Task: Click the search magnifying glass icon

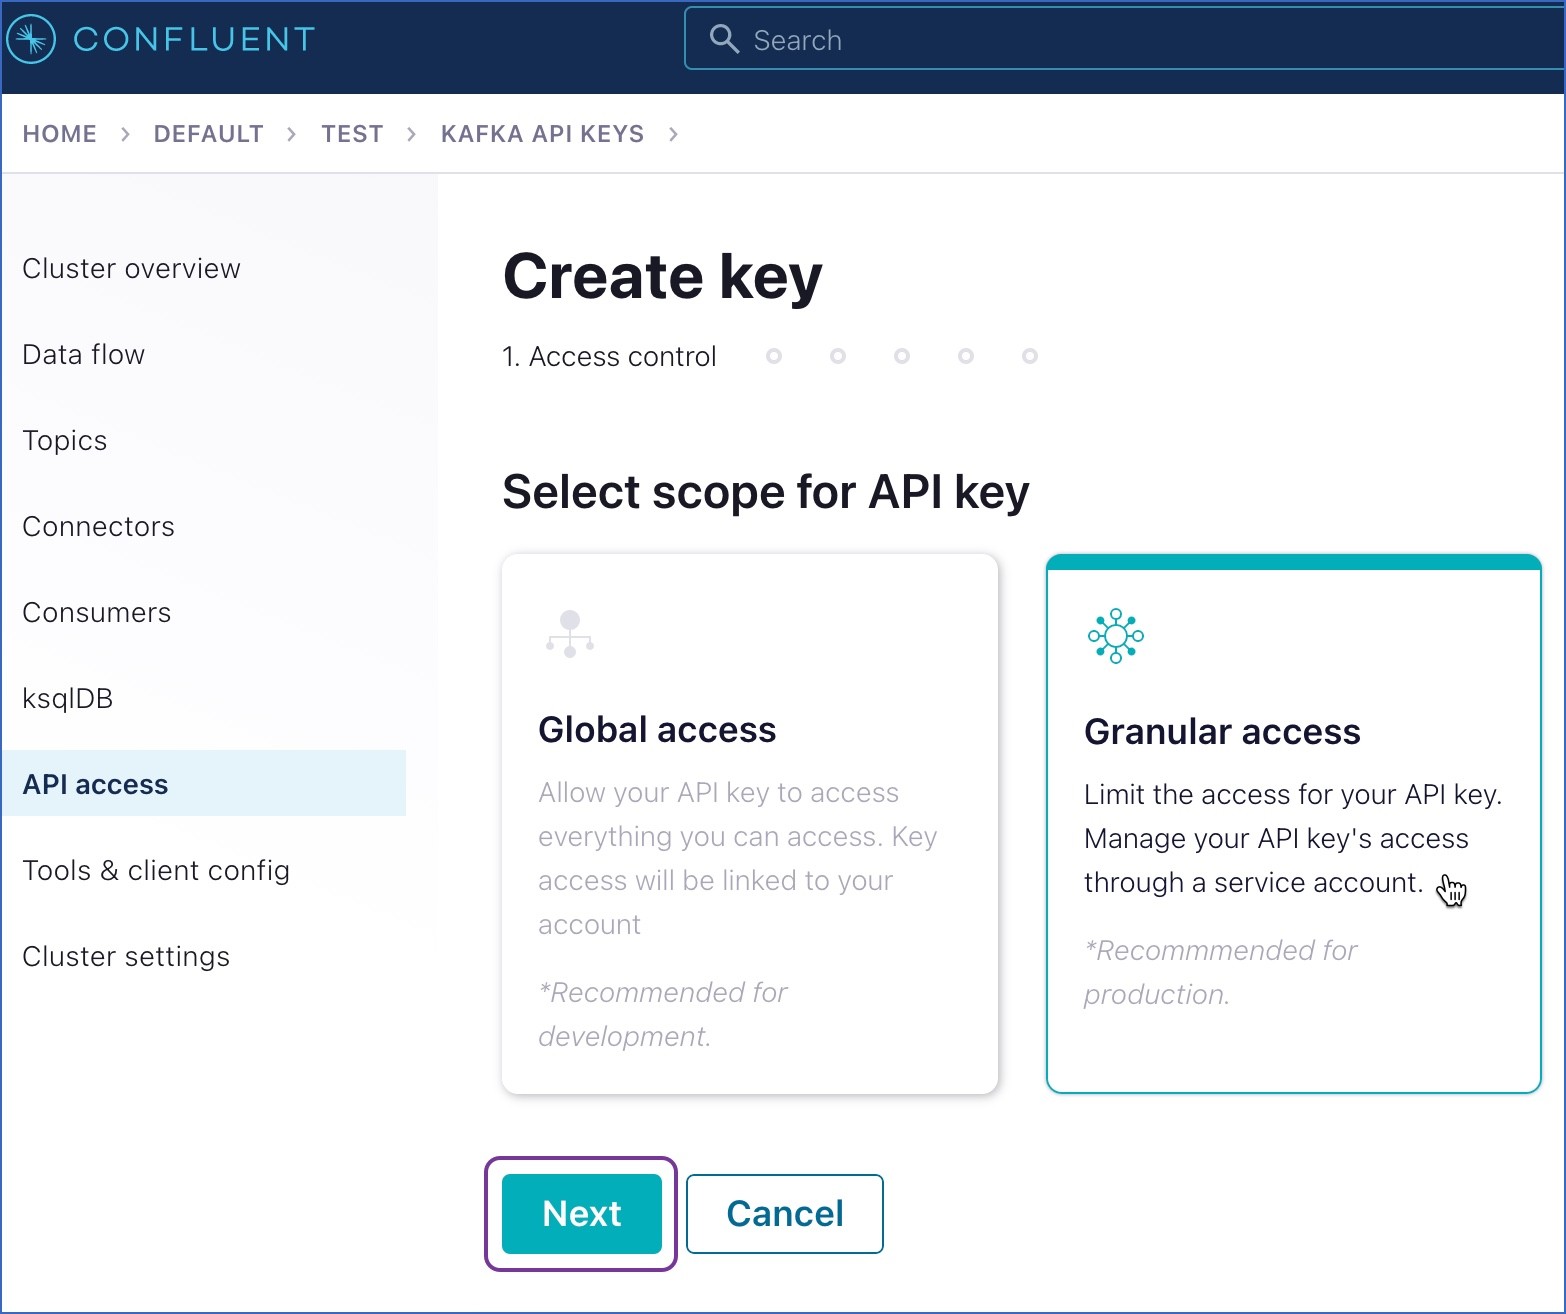Action: point(725,38)
